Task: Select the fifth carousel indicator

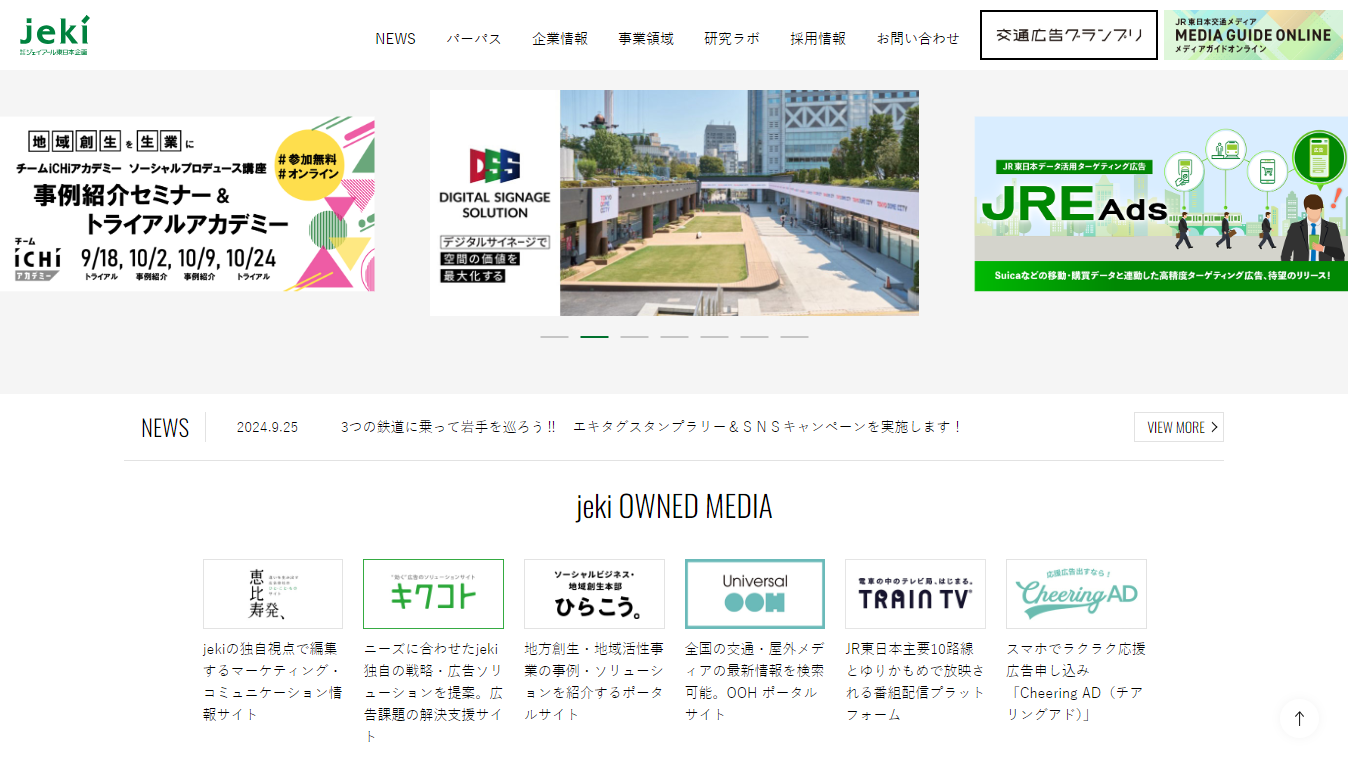Action: pos(714,337)
